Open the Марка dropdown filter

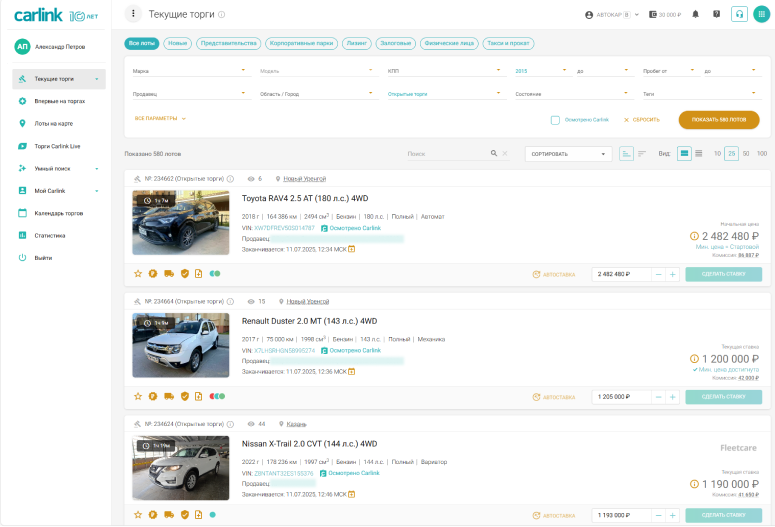[189, 71]
